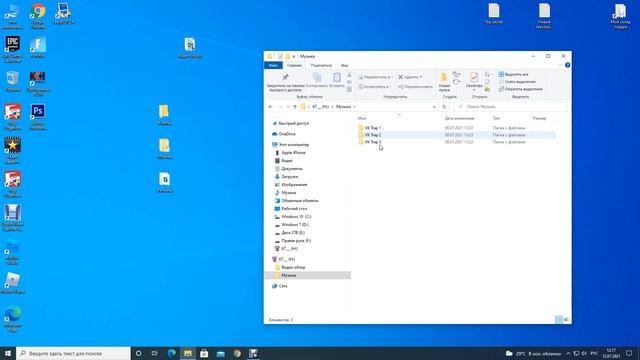Viewport: 640px width, 360px height.
Task: Open the recent locations dropdown next to Forward
Action: tap(288, 107)
